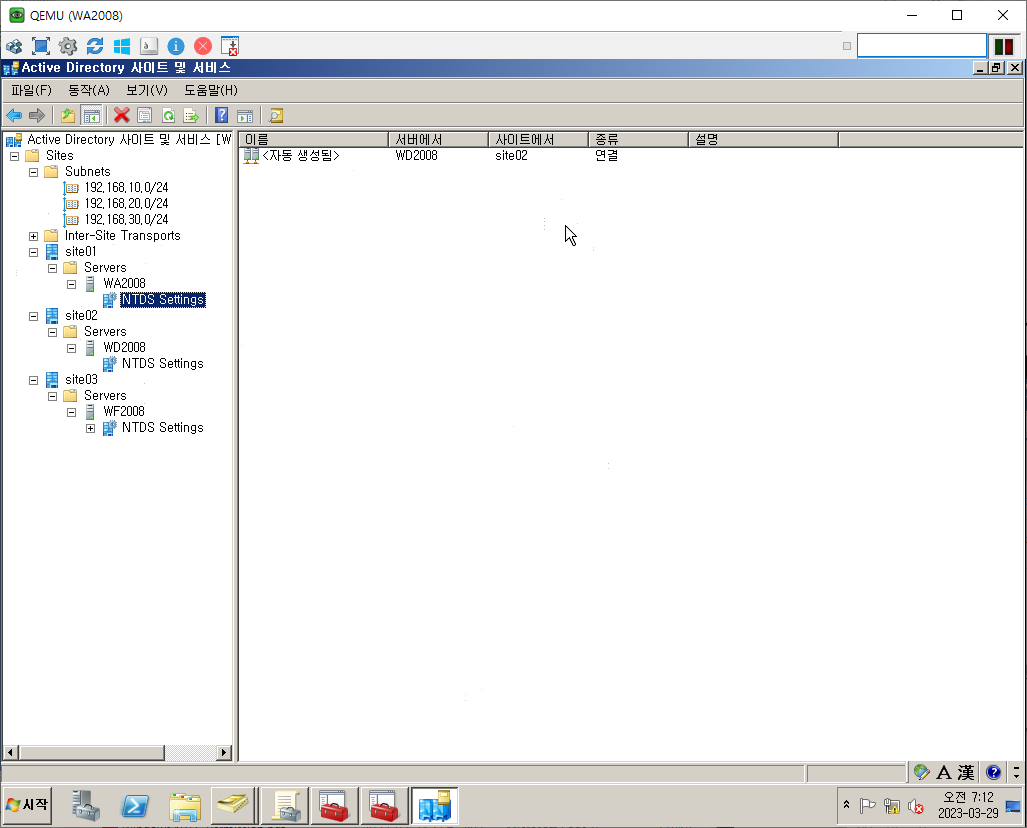Select the <자동 생성됨> connection row
The width and height of the screenshot is (1027, 828).
tap(301, 156)
